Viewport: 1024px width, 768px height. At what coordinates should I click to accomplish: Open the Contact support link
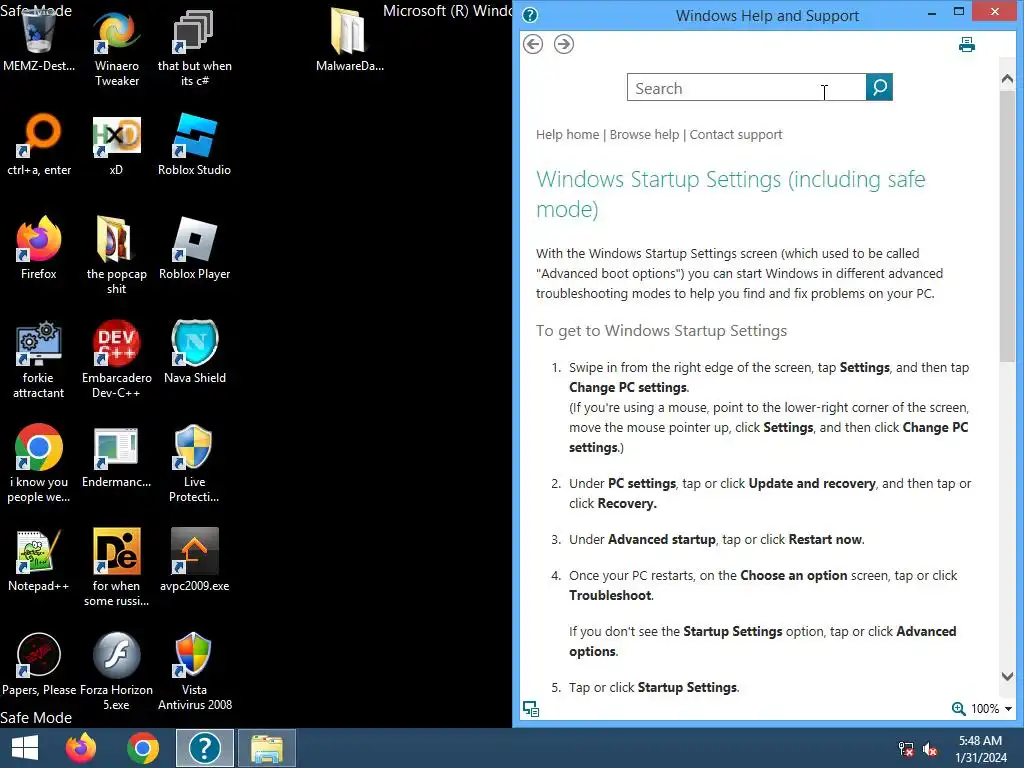(736, 135)
